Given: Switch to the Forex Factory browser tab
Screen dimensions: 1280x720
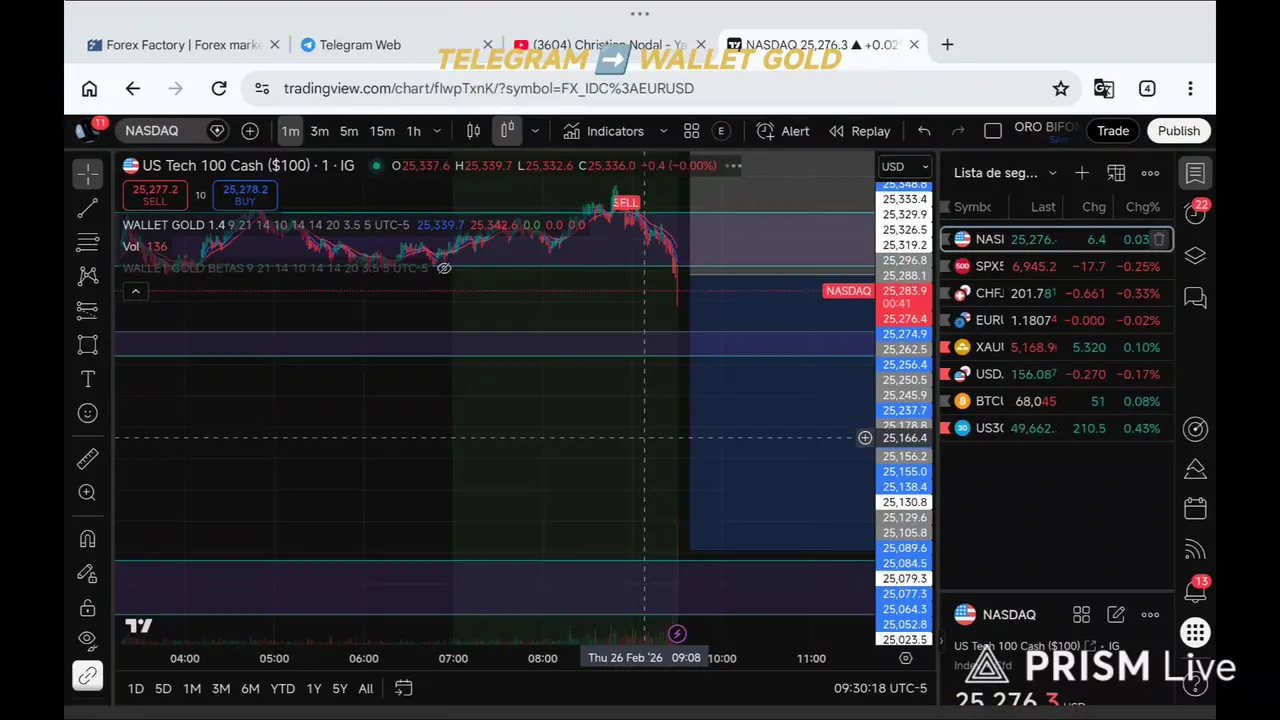Looking at the screenshot, I should coord(184,45).
